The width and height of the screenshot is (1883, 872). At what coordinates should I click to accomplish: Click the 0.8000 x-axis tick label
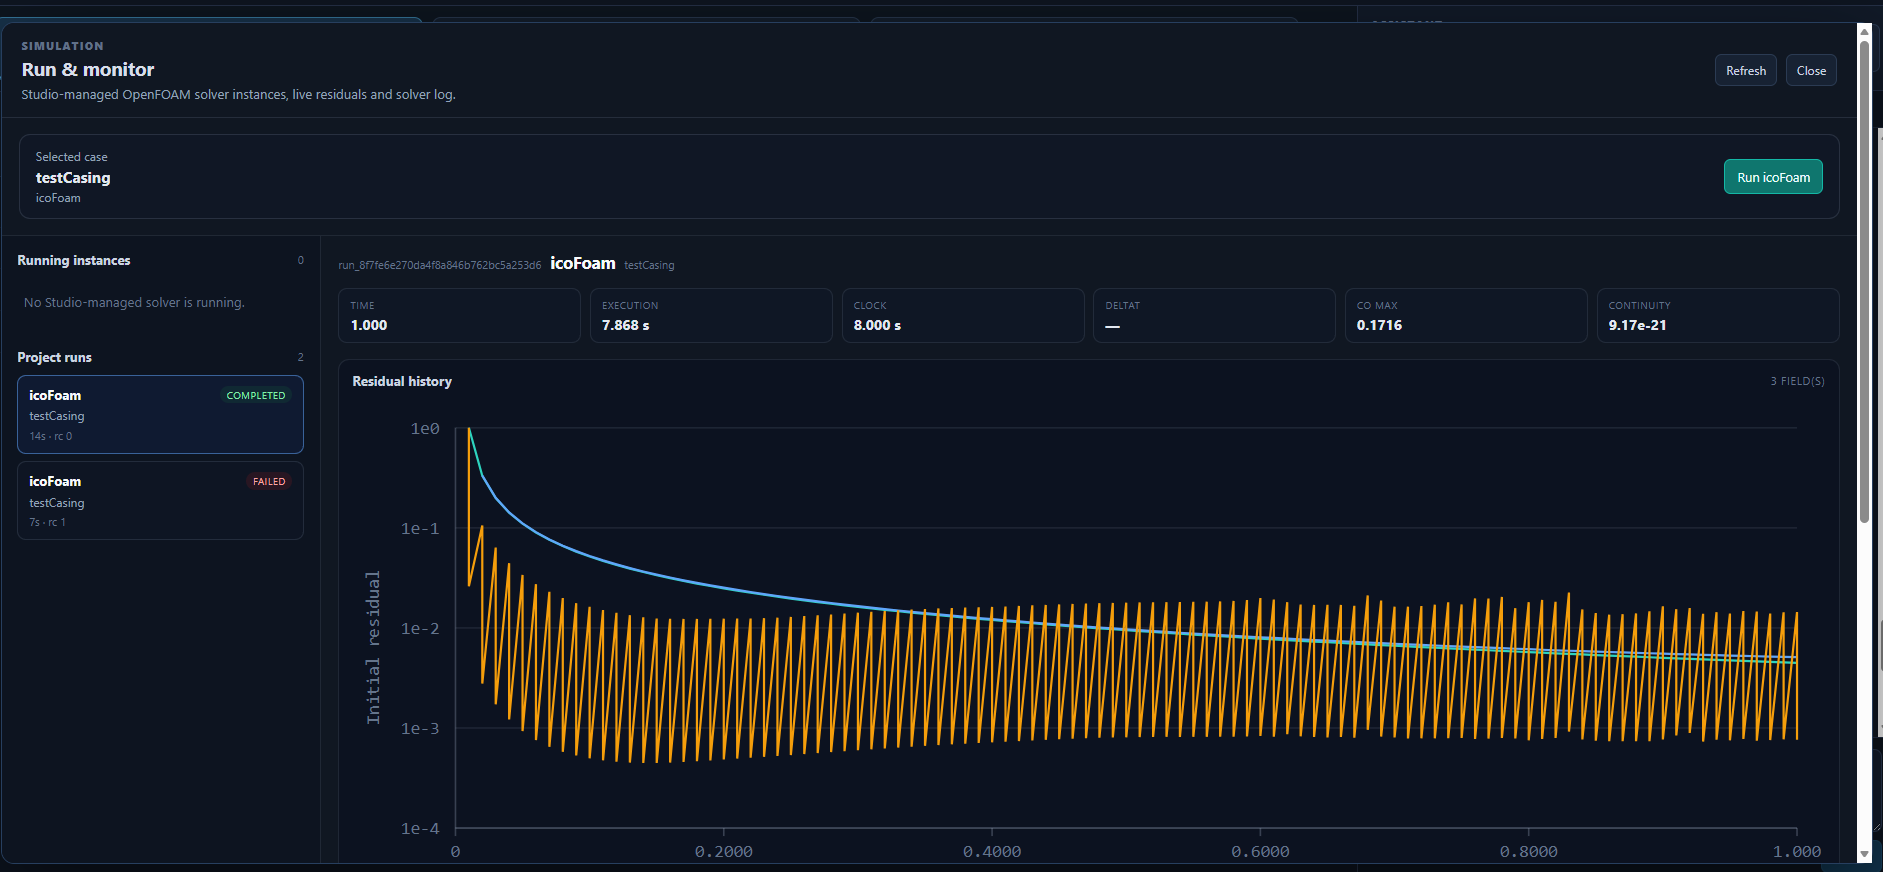coord(1528,852)
